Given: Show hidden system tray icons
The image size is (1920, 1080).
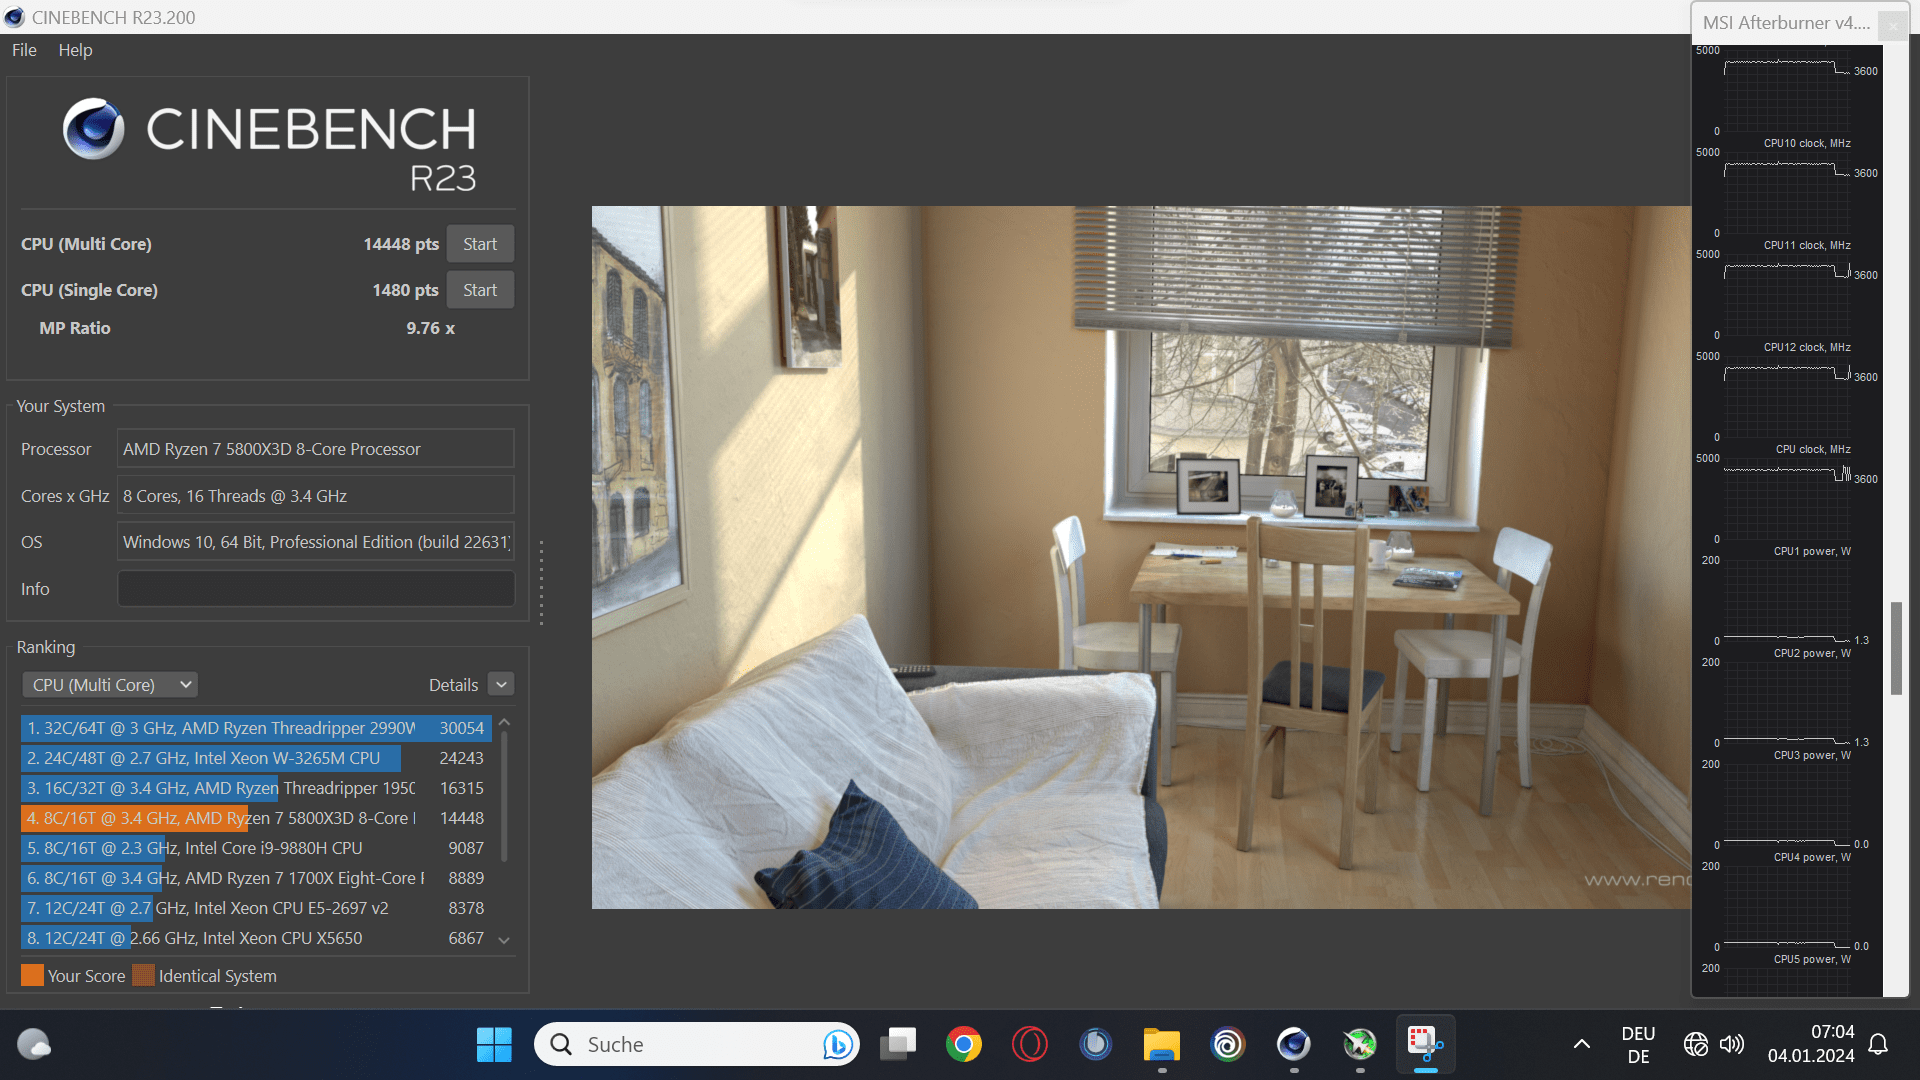Looking at the screenshot, I should pyautogui.click(x=1582, y=1044).
